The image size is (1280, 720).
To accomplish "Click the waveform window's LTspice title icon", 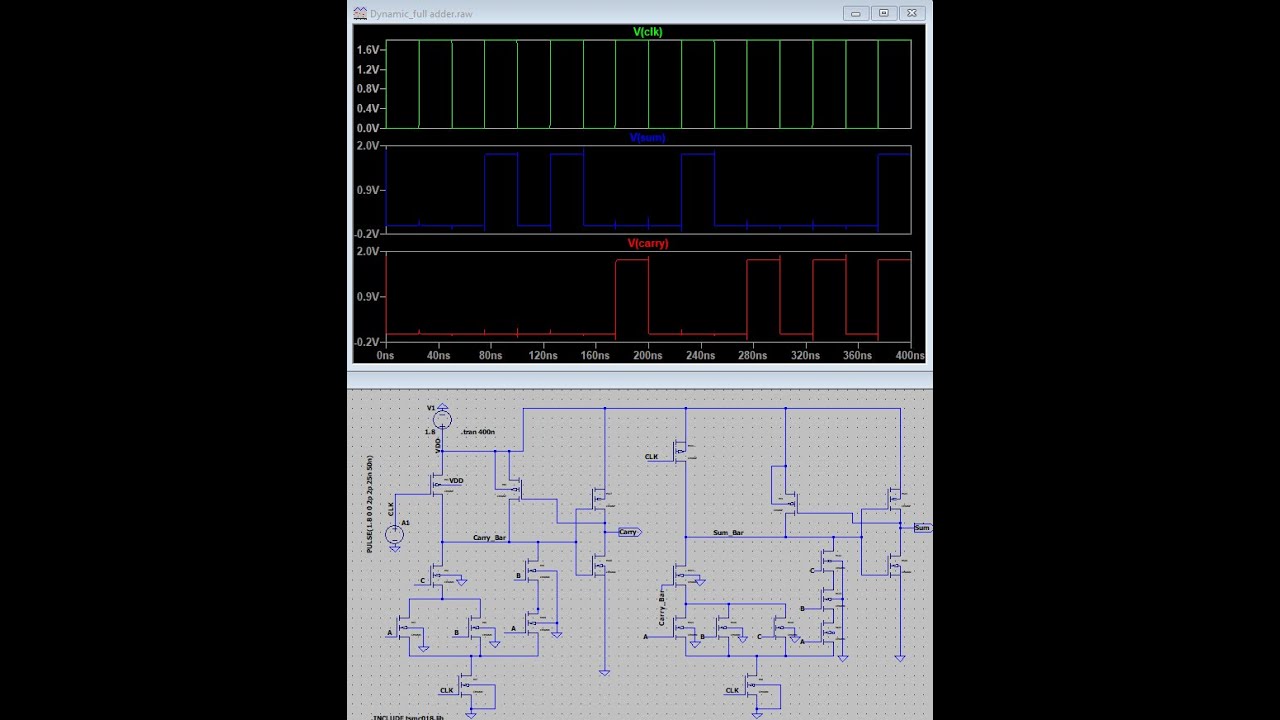I will (360, 13).
